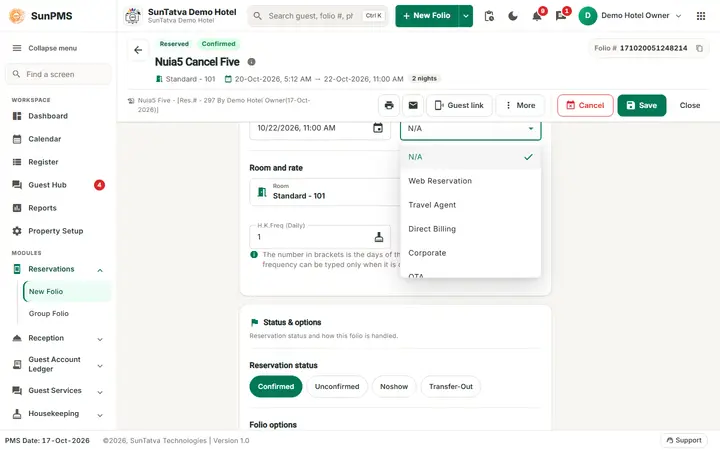Click the info icon beside guest name
The image size is (720, 450).
pyautogui.click(x=252, y=62)
